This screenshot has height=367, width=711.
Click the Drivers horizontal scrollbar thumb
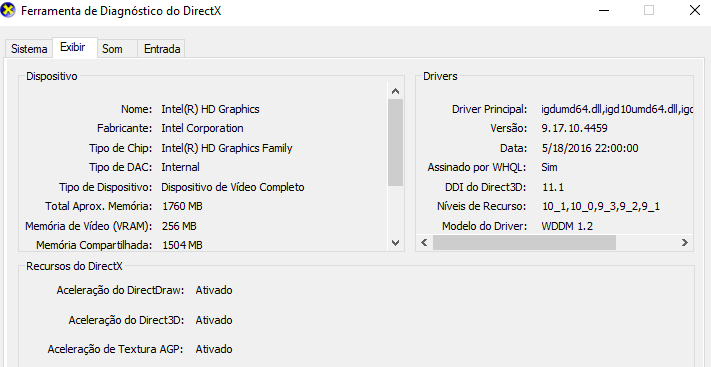[x=524, y=243]
